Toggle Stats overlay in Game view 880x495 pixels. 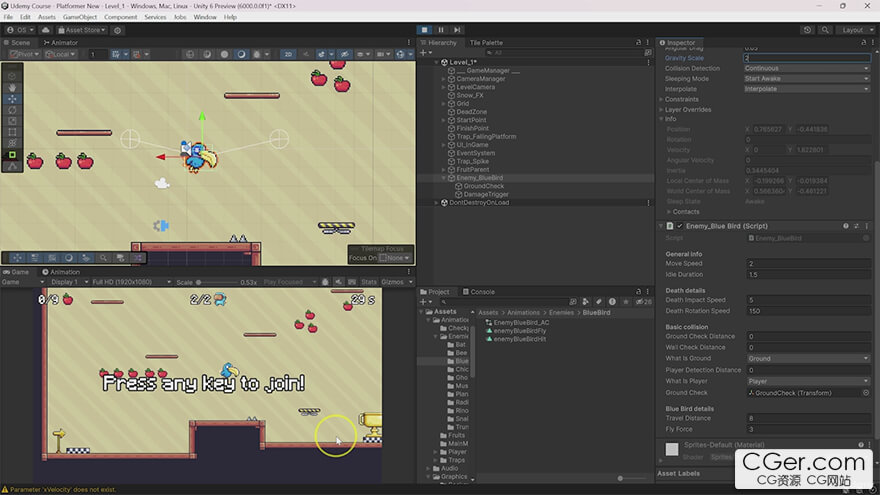click(369, 282)
